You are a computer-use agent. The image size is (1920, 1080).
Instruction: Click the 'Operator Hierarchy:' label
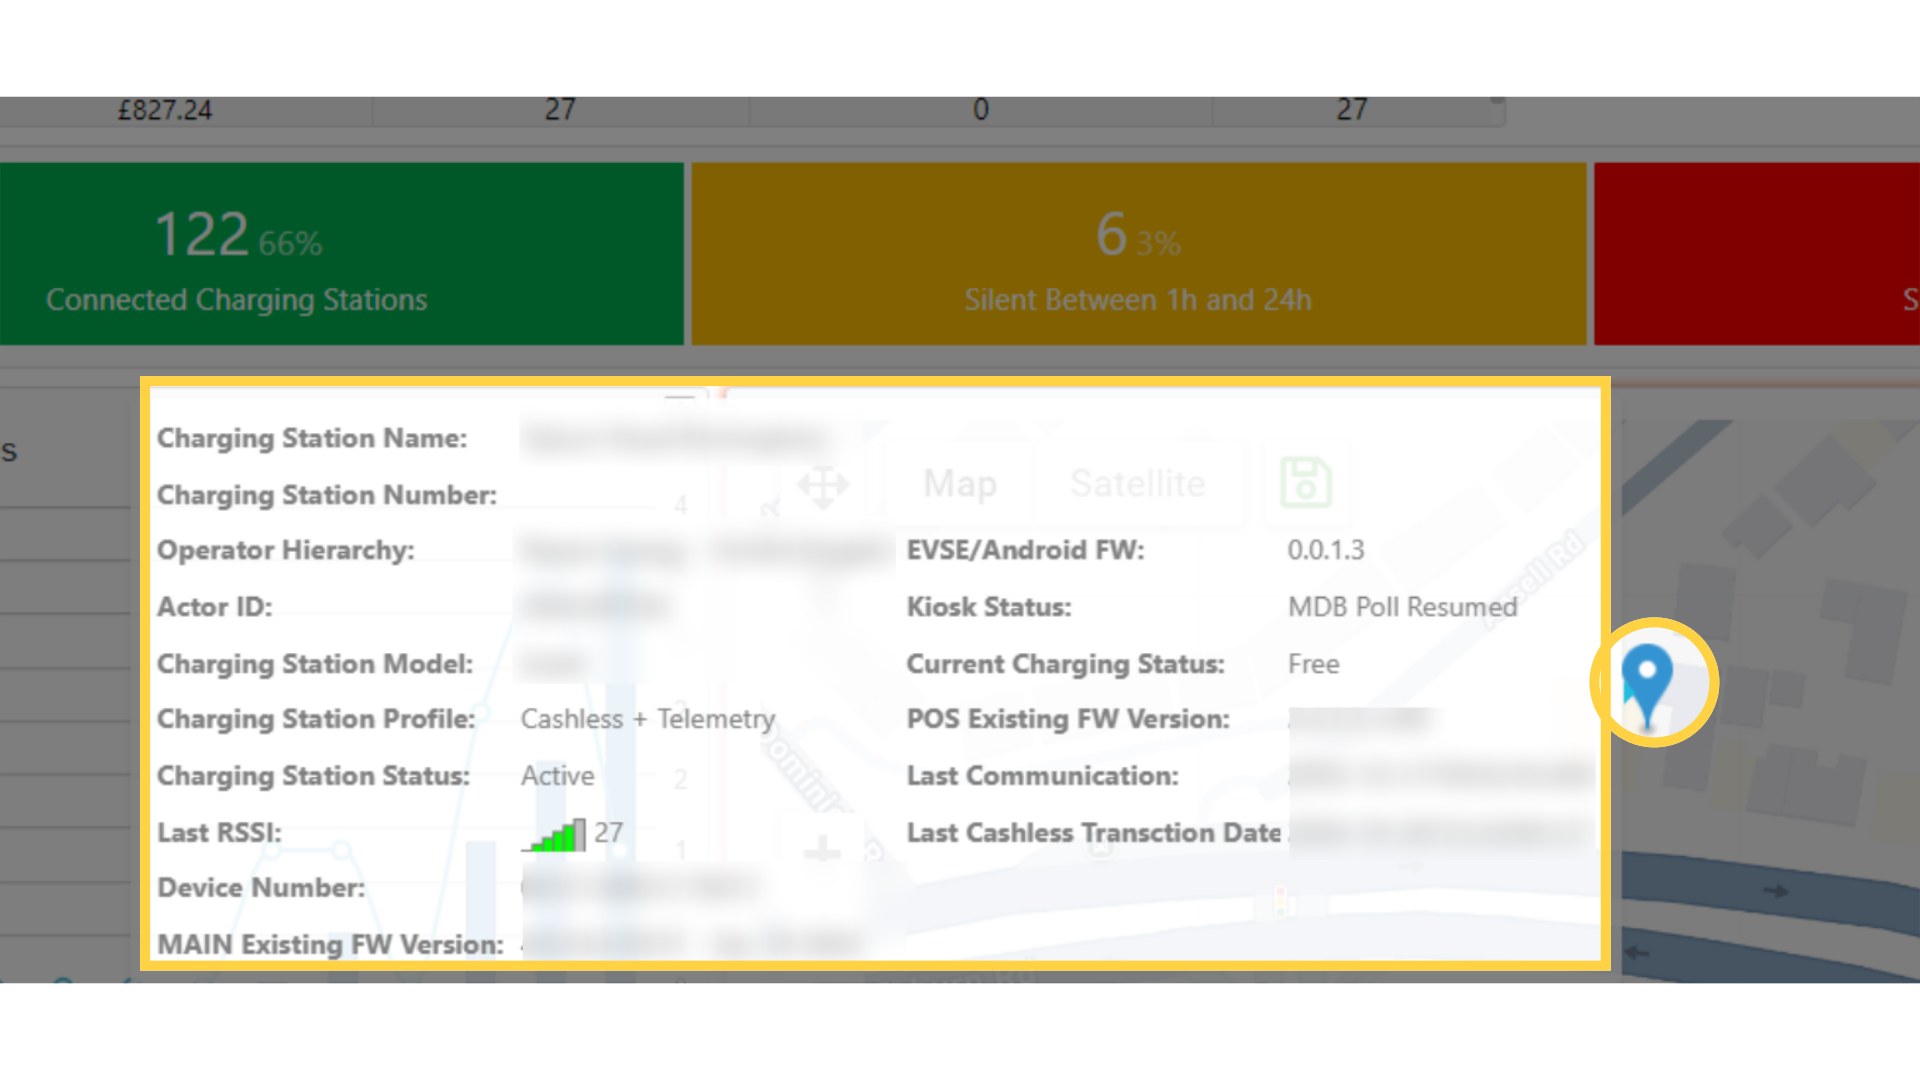point(285,550)
